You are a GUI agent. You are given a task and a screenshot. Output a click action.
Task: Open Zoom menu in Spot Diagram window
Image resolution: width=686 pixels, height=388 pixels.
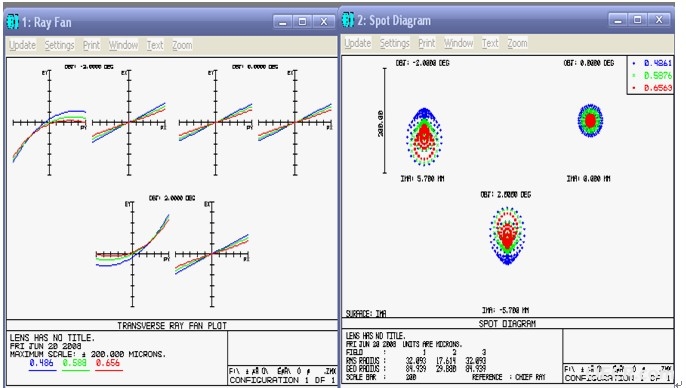tap(517, 43)
